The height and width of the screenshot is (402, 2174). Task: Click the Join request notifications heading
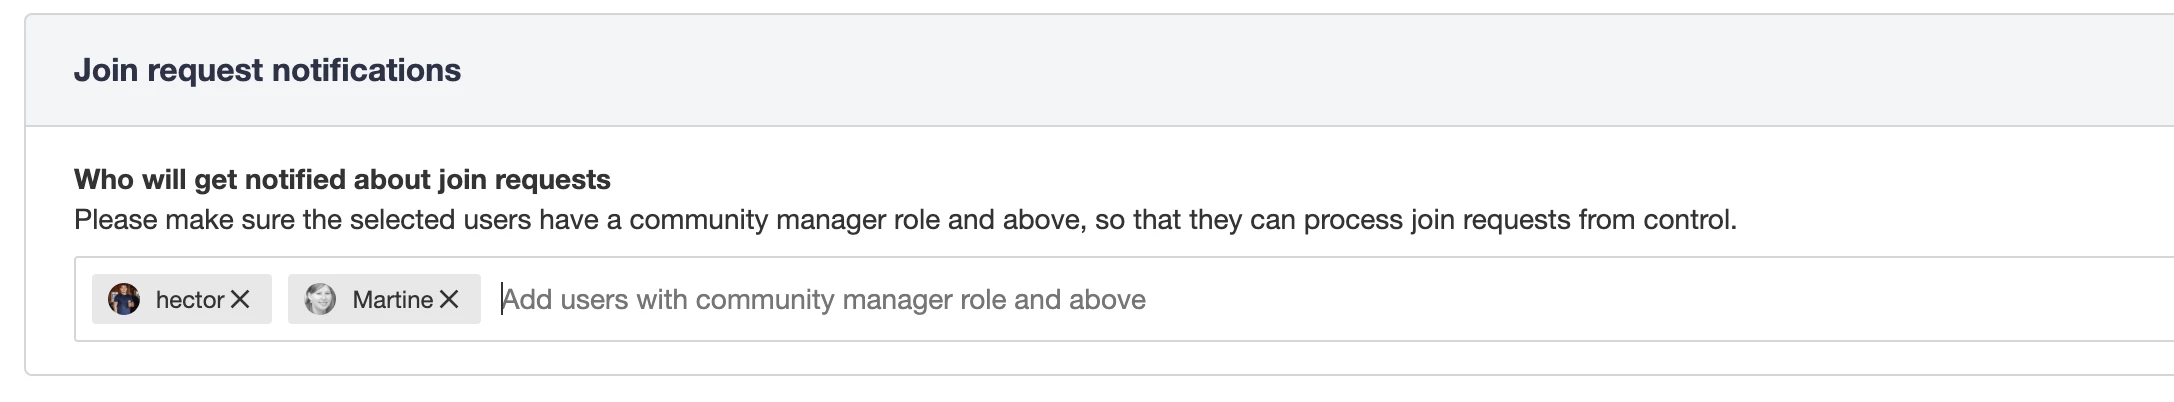[267, 70]
